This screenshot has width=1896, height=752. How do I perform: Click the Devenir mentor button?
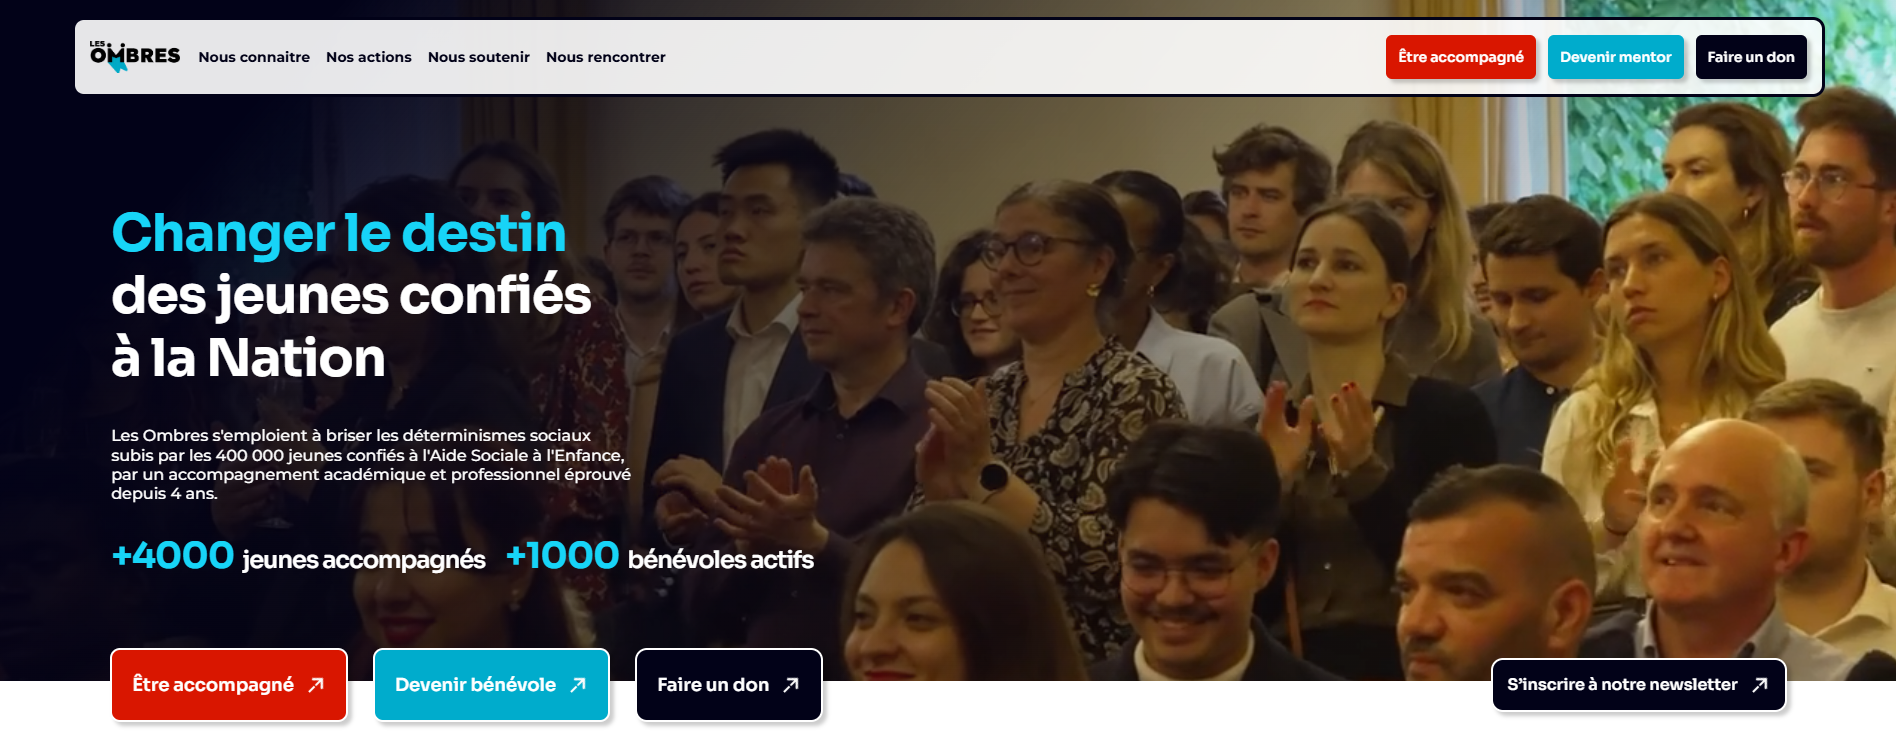1616,57
